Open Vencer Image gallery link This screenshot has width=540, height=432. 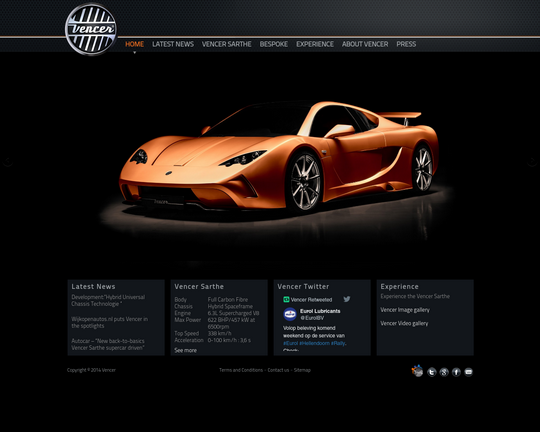coord(405,310)
